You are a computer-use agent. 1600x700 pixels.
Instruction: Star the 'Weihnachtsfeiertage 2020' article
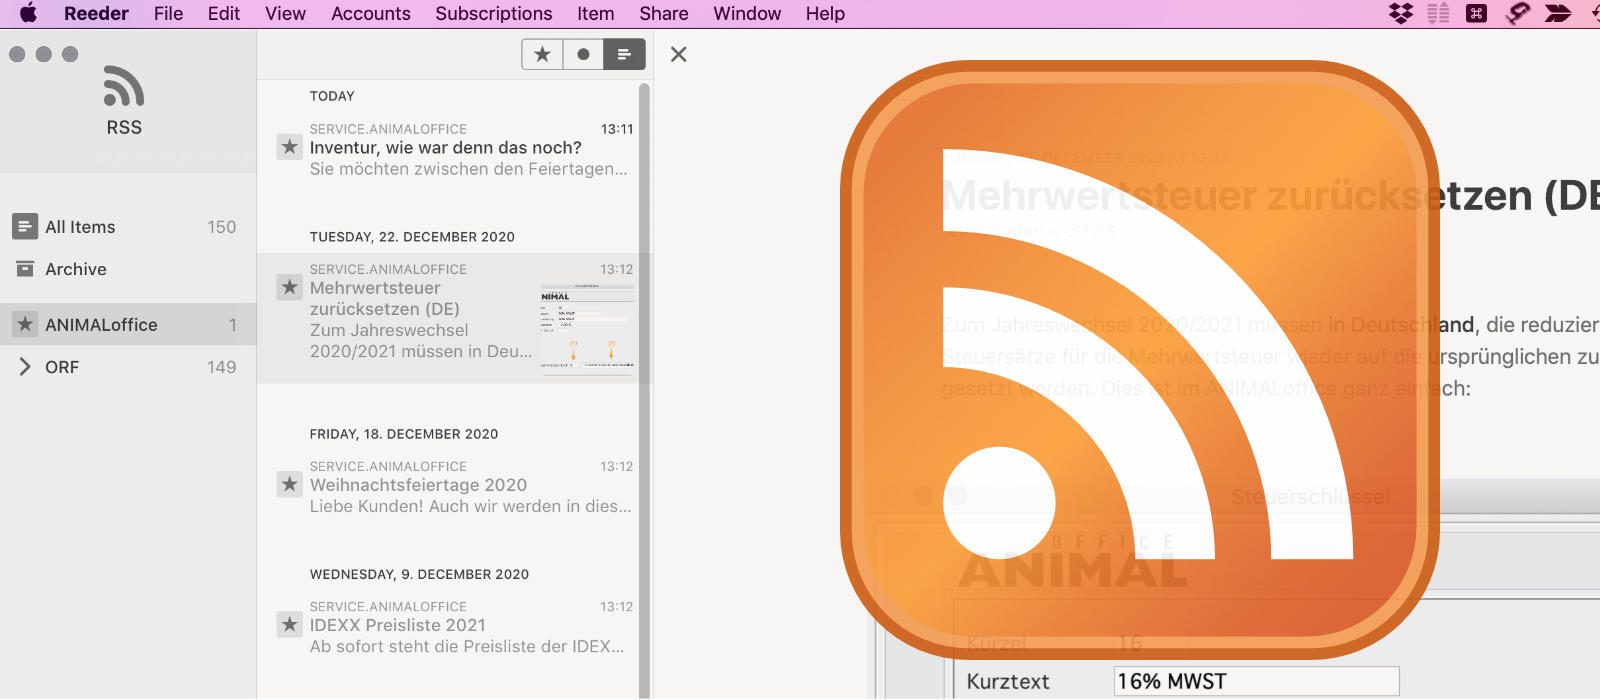coord(289,484)
